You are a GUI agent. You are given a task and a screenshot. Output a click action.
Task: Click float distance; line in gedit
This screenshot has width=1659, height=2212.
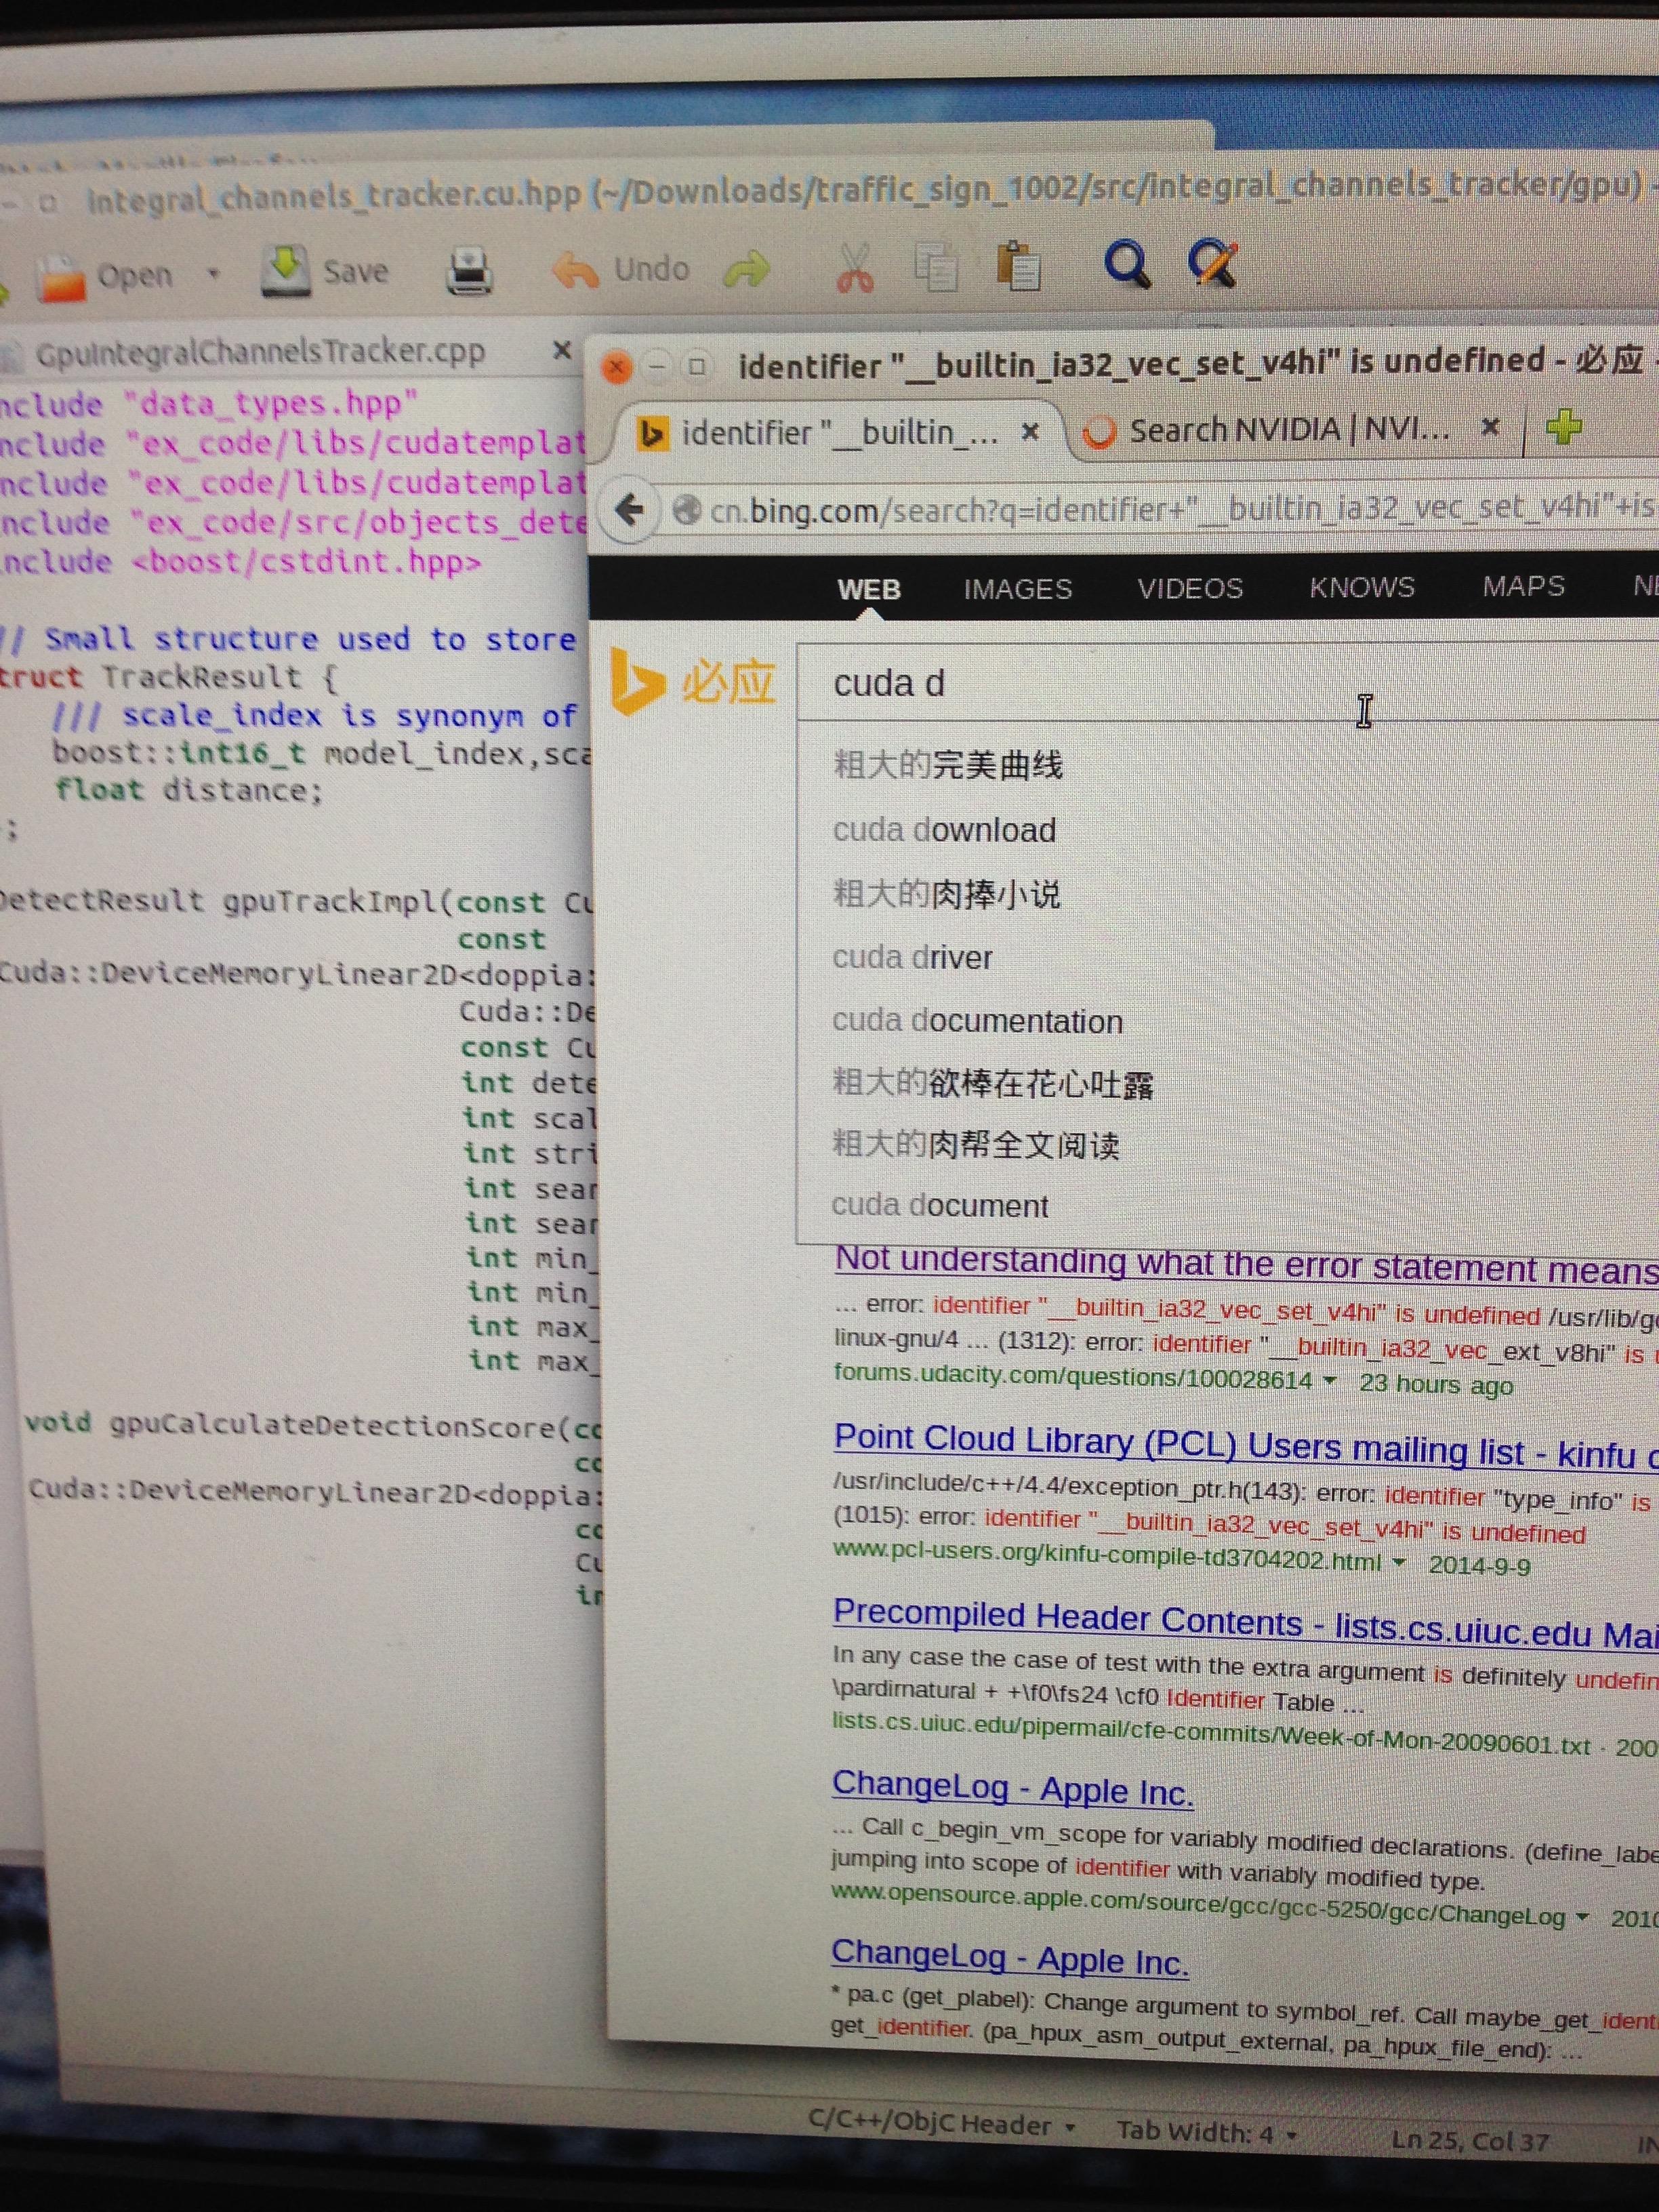click(189, 790)
